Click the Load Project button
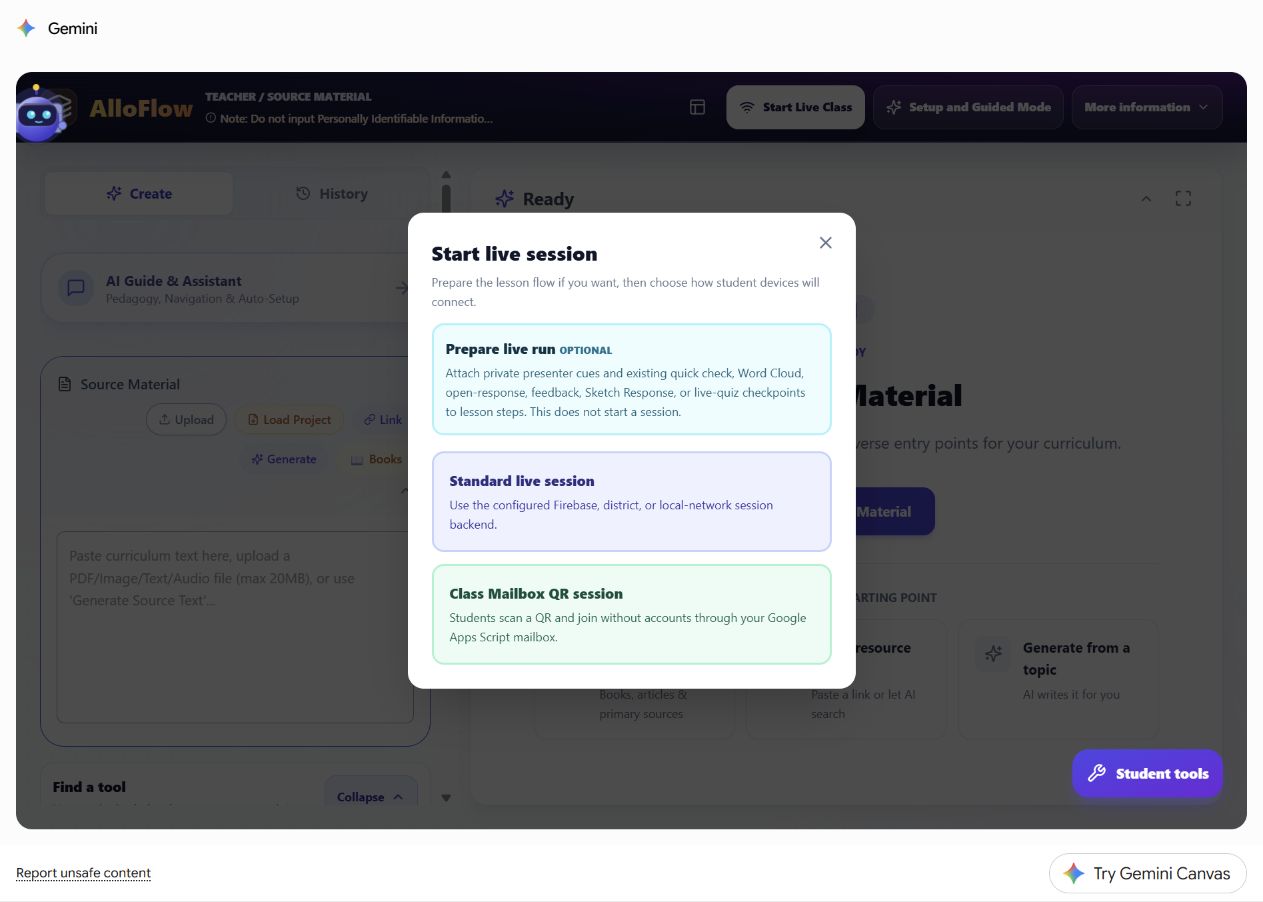 click(x=289, y=420)
